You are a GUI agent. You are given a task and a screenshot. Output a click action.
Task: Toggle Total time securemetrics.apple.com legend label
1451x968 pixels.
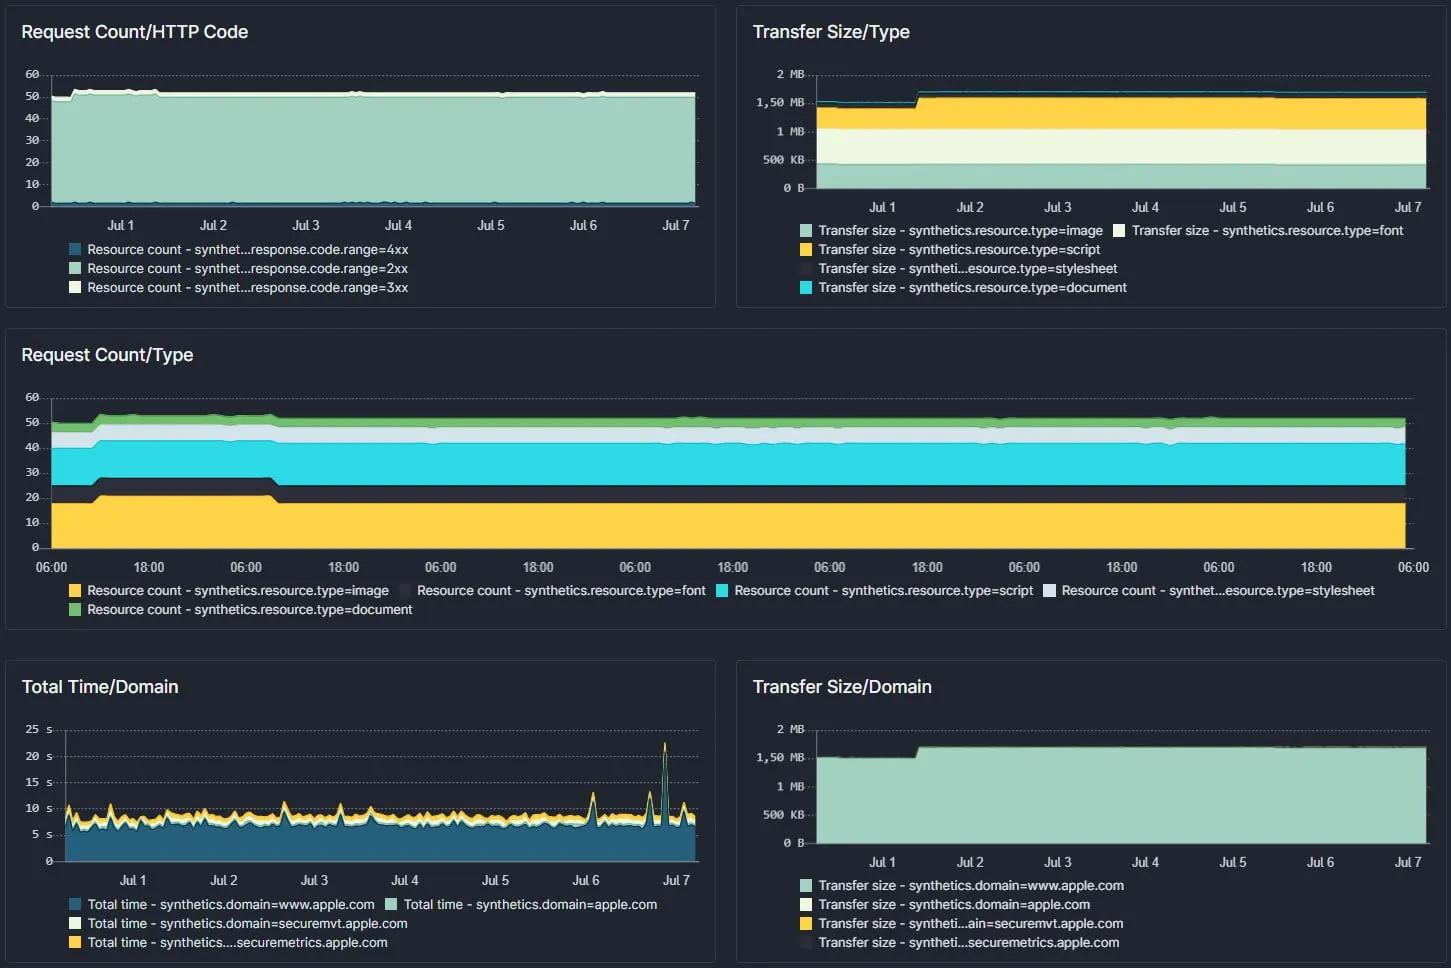[237, 943]
